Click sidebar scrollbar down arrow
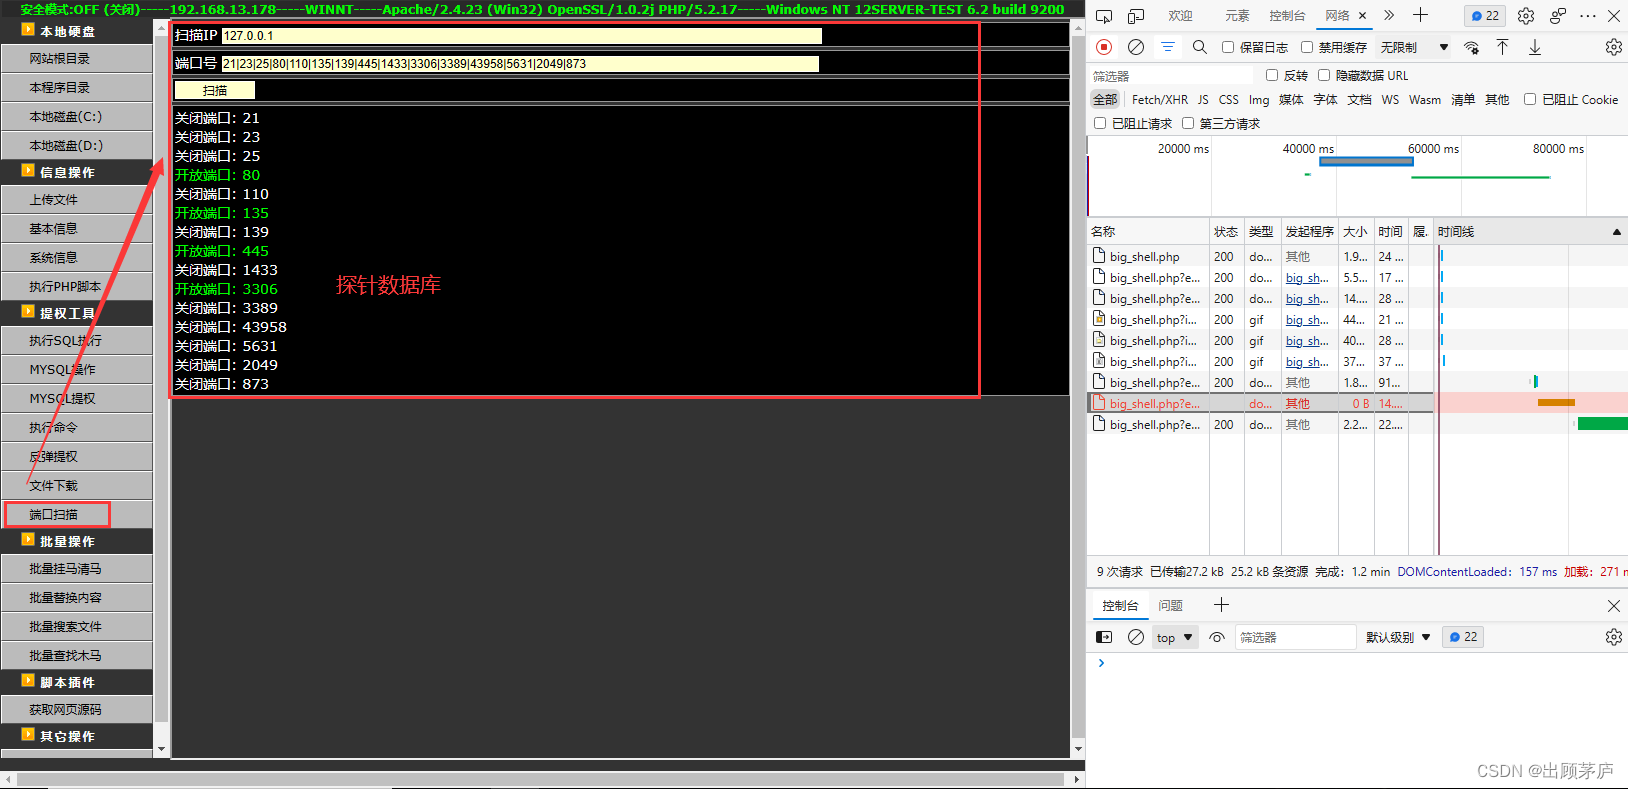The image size is (1628, 789). (x=161, y=748)
